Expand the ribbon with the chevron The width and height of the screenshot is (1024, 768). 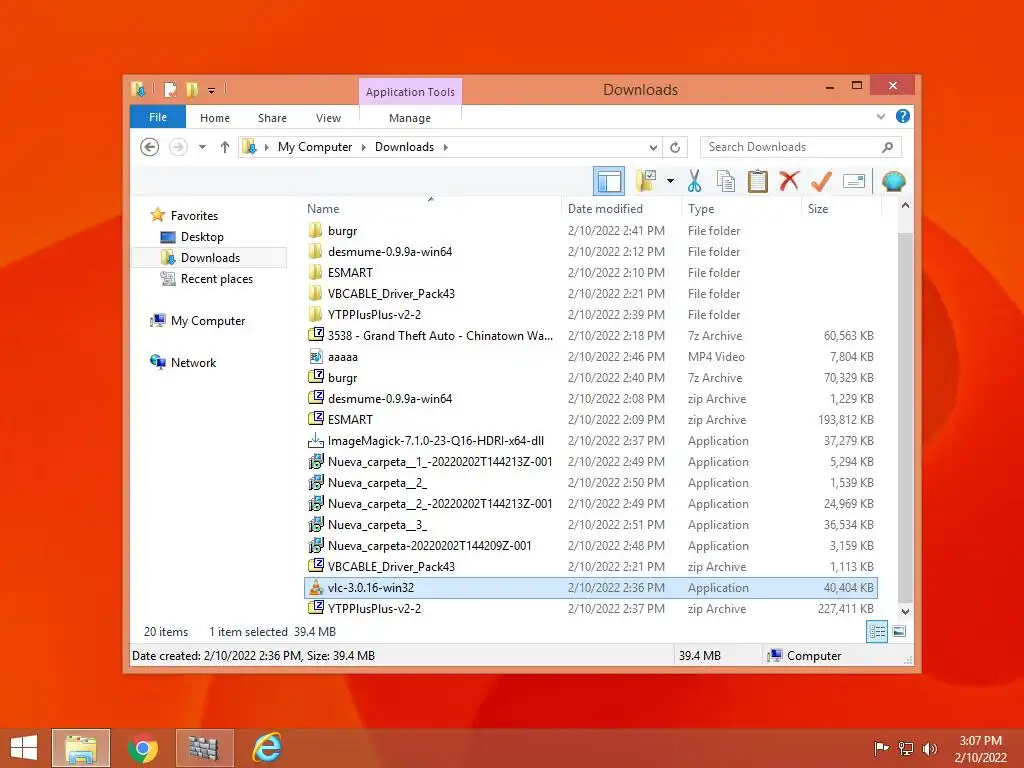click(x=880, y=116)
